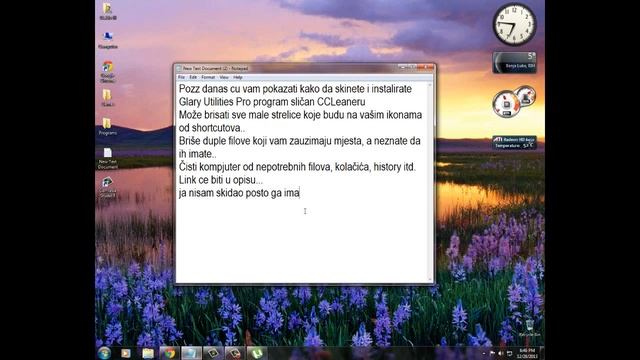Open the Google Chrome desktop shortcut
This screenshot has height=360, width=640.
click(108, 71)
